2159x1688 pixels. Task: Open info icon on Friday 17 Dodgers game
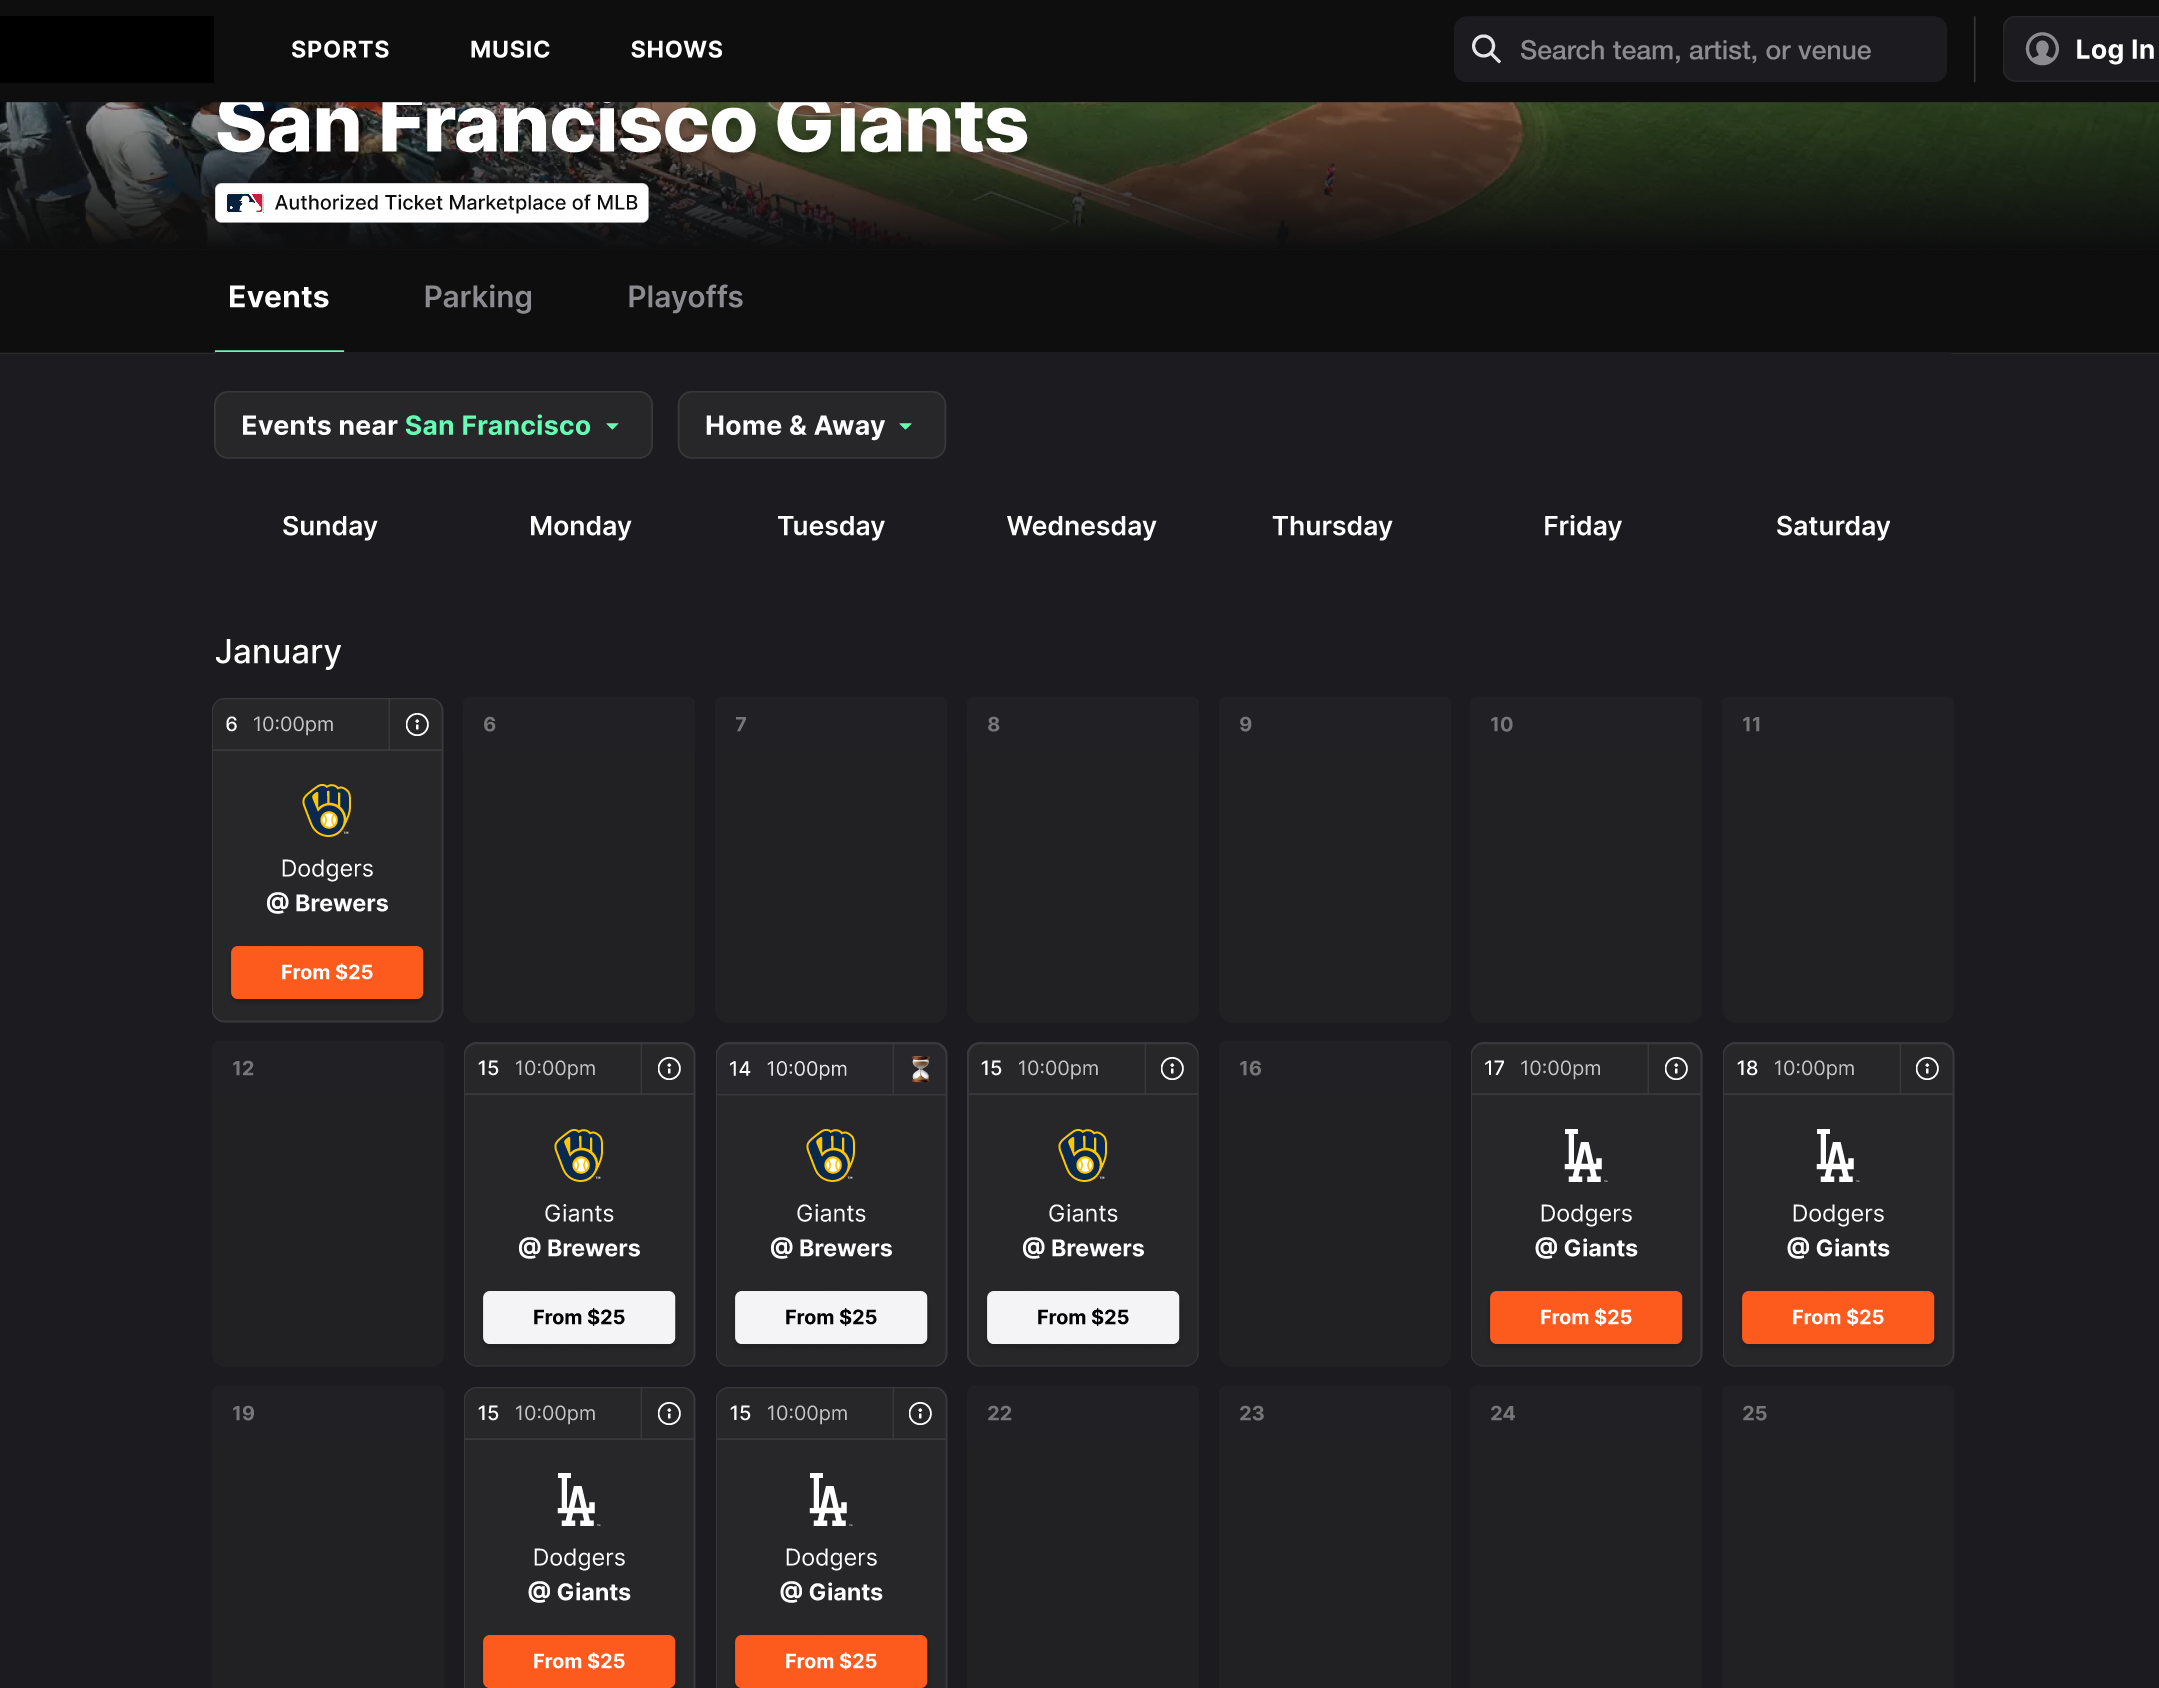pos(1676,1068)
